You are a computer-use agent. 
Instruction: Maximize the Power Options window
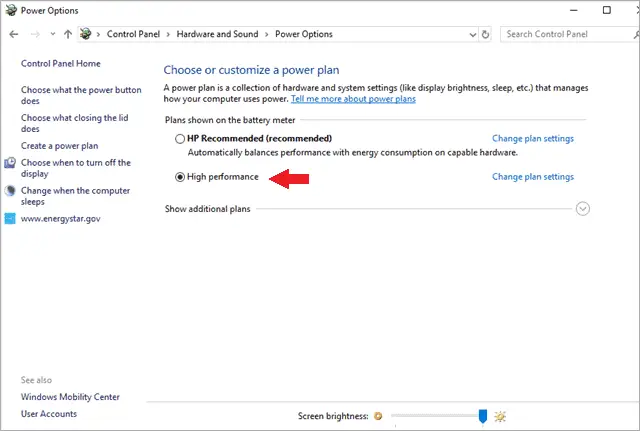[607, 10]
